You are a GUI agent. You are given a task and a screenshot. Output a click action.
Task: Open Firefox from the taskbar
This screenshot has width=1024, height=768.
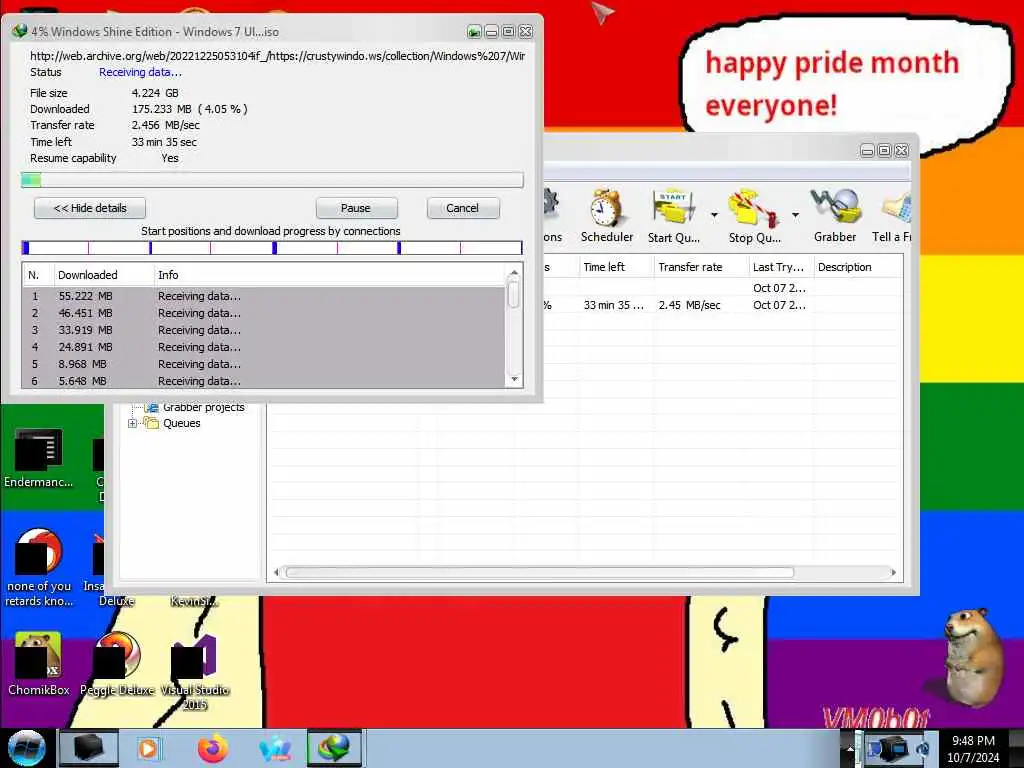[x=213, y=748]
